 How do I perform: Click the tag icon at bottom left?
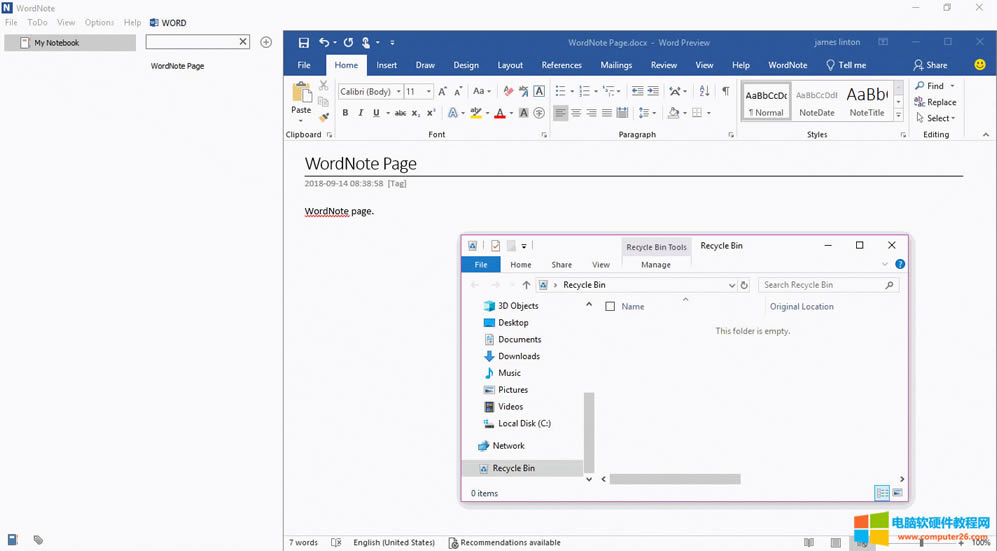(38, 540)
